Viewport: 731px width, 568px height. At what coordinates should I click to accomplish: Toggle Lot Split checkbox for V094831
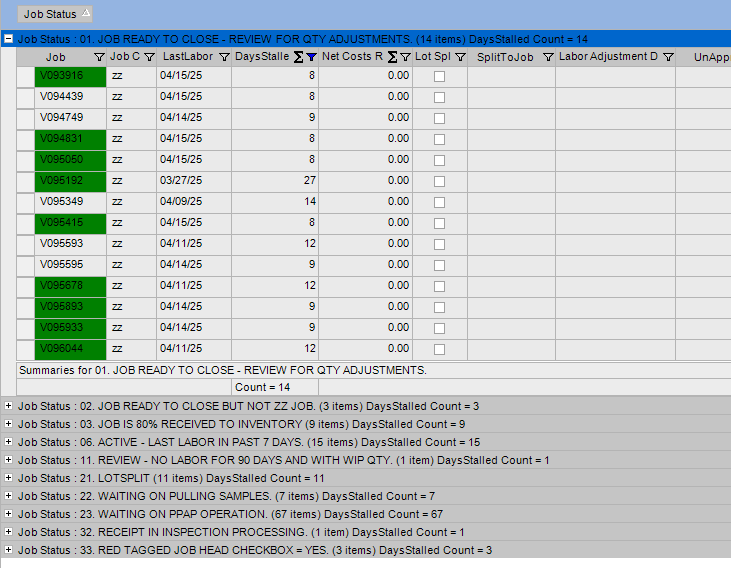coord(439,139)
